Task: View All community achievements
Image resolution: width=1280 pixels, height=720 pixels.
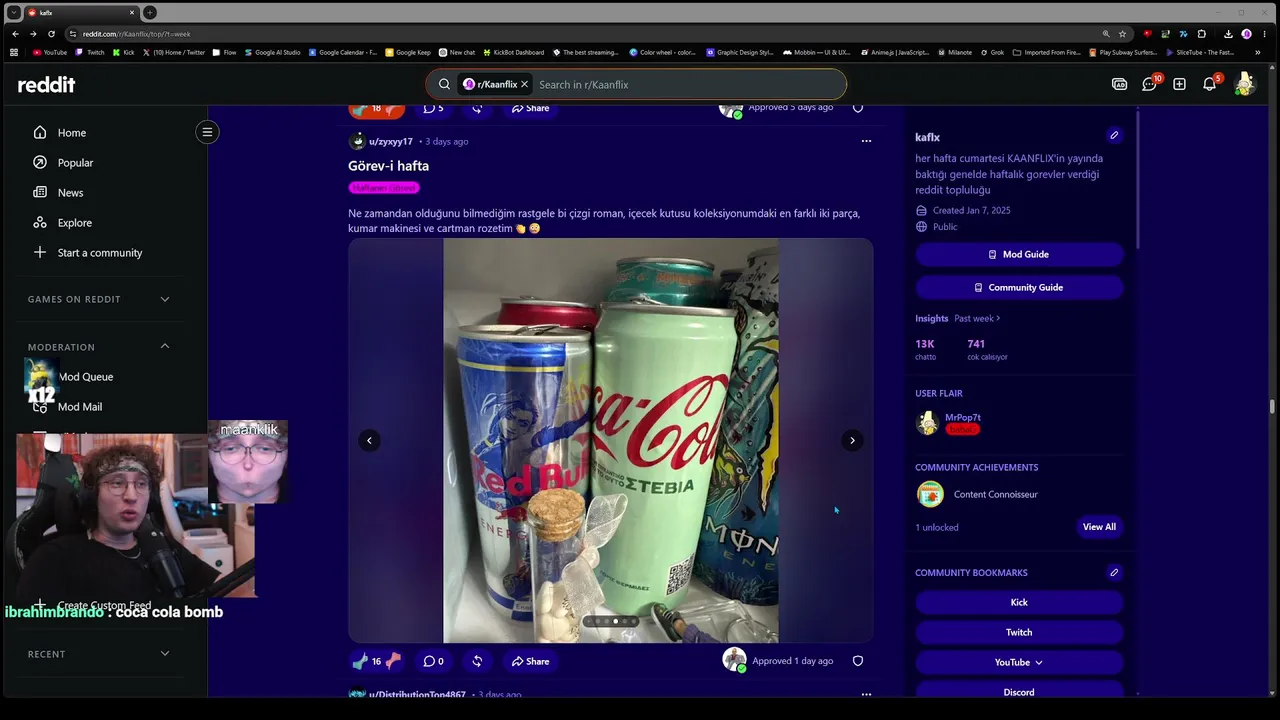Action: coord(1099,527)
